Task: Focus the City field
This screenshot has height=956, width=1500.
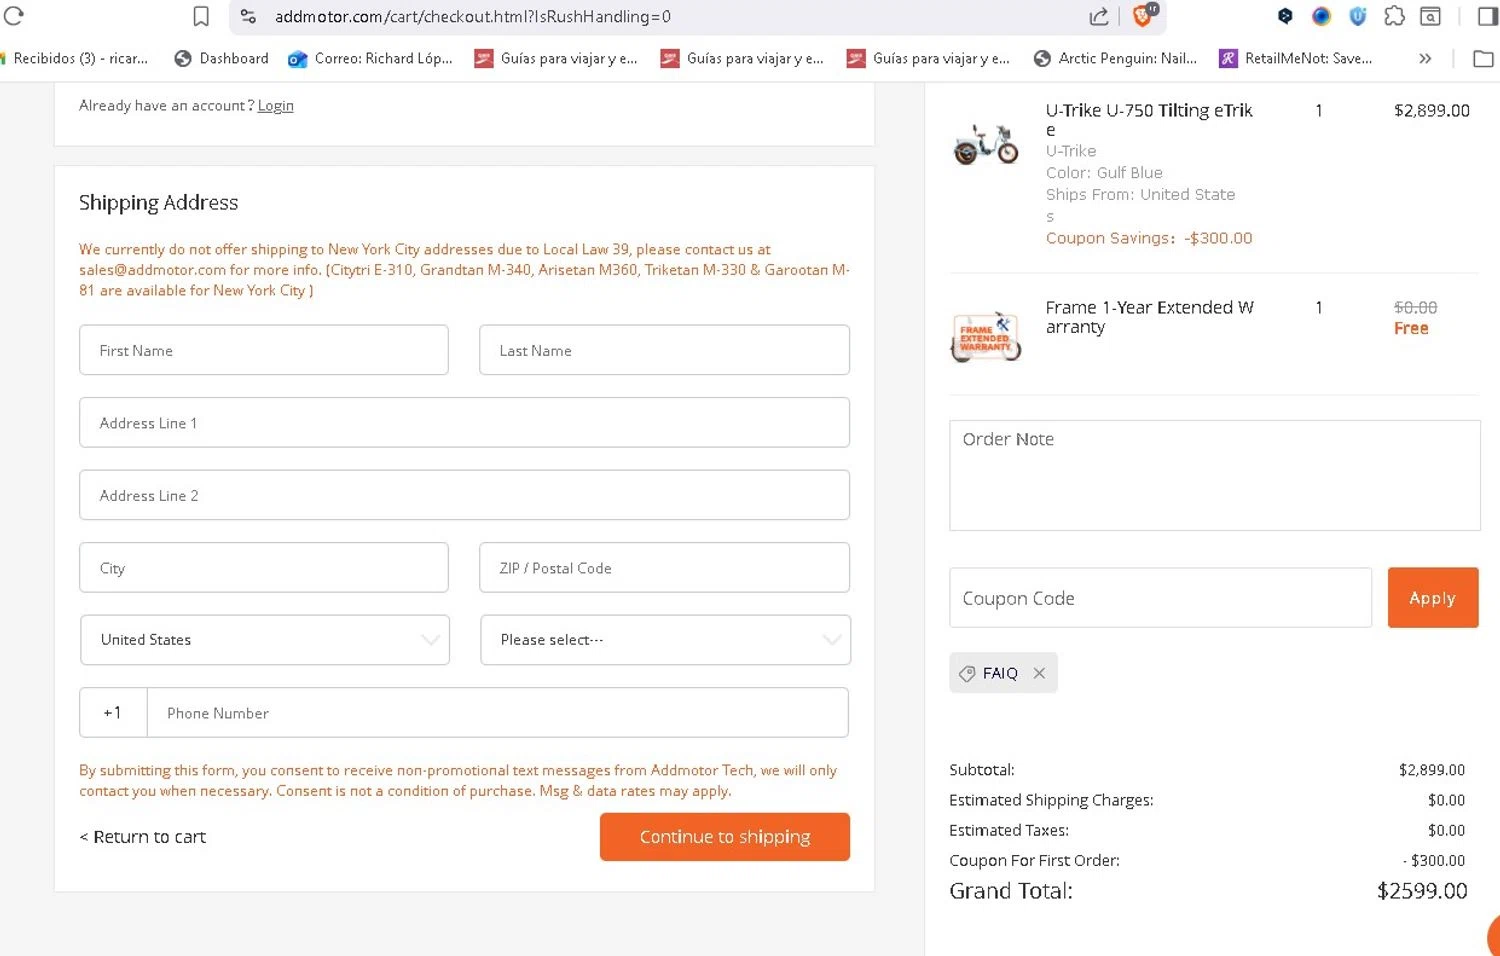Action: 264,568
